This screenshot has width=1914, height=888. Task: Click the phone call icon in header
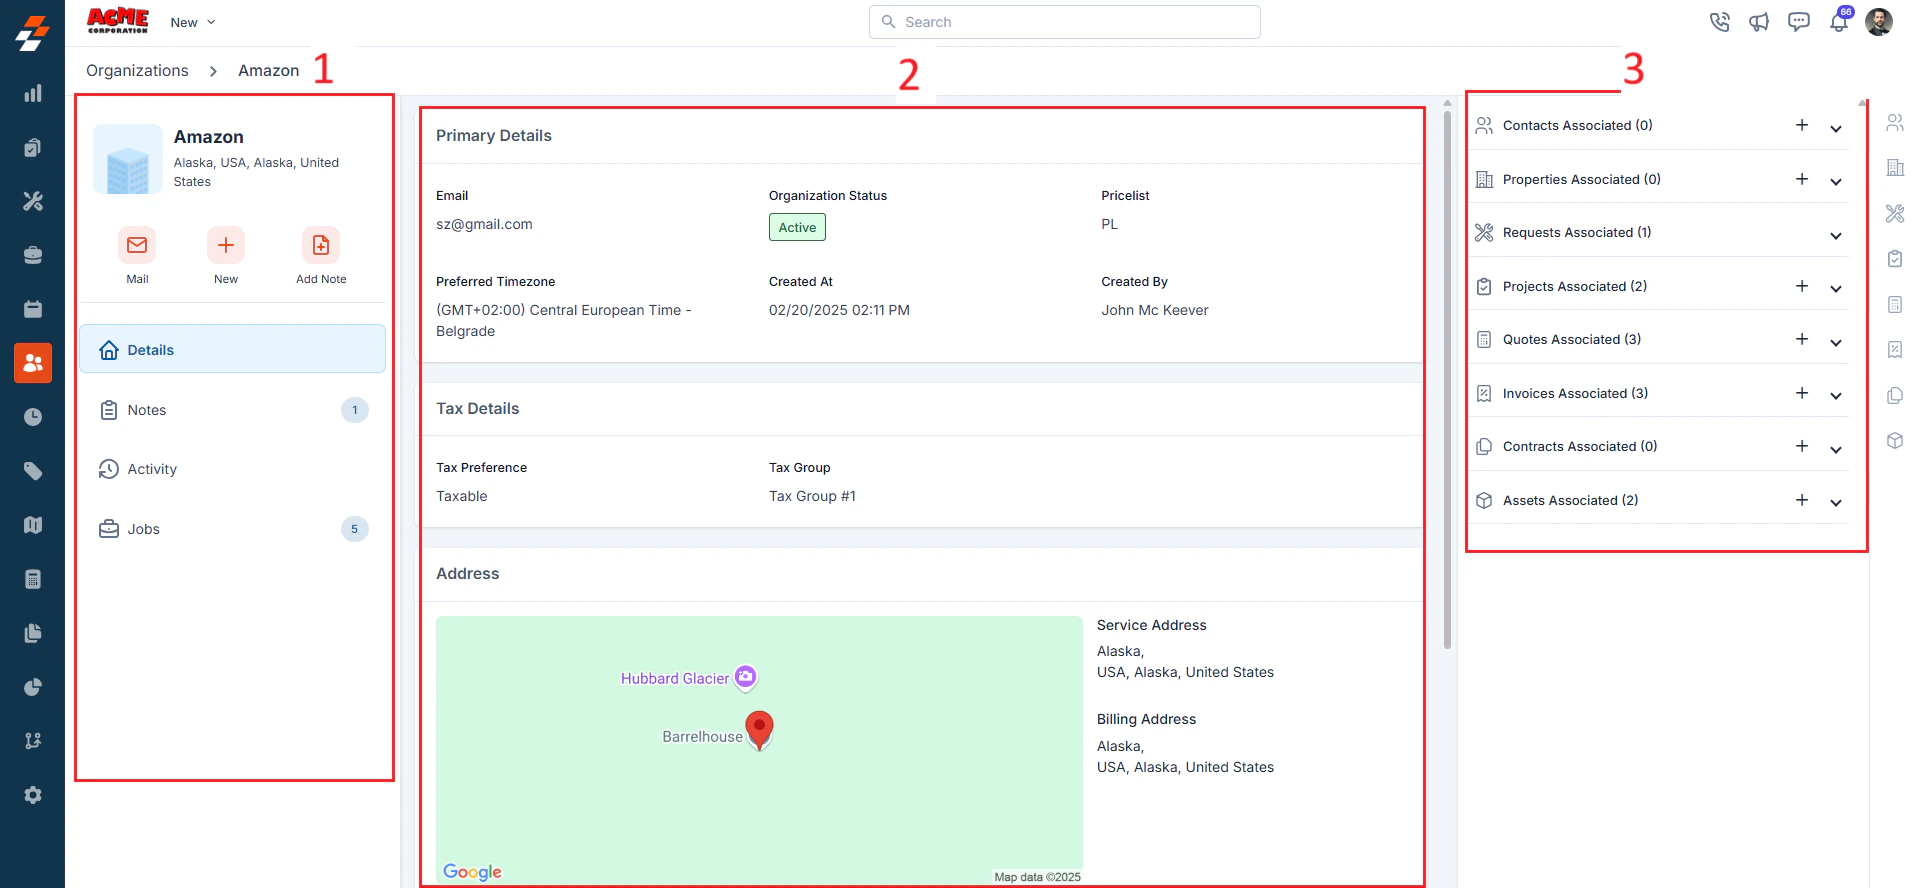[1720, 22]
